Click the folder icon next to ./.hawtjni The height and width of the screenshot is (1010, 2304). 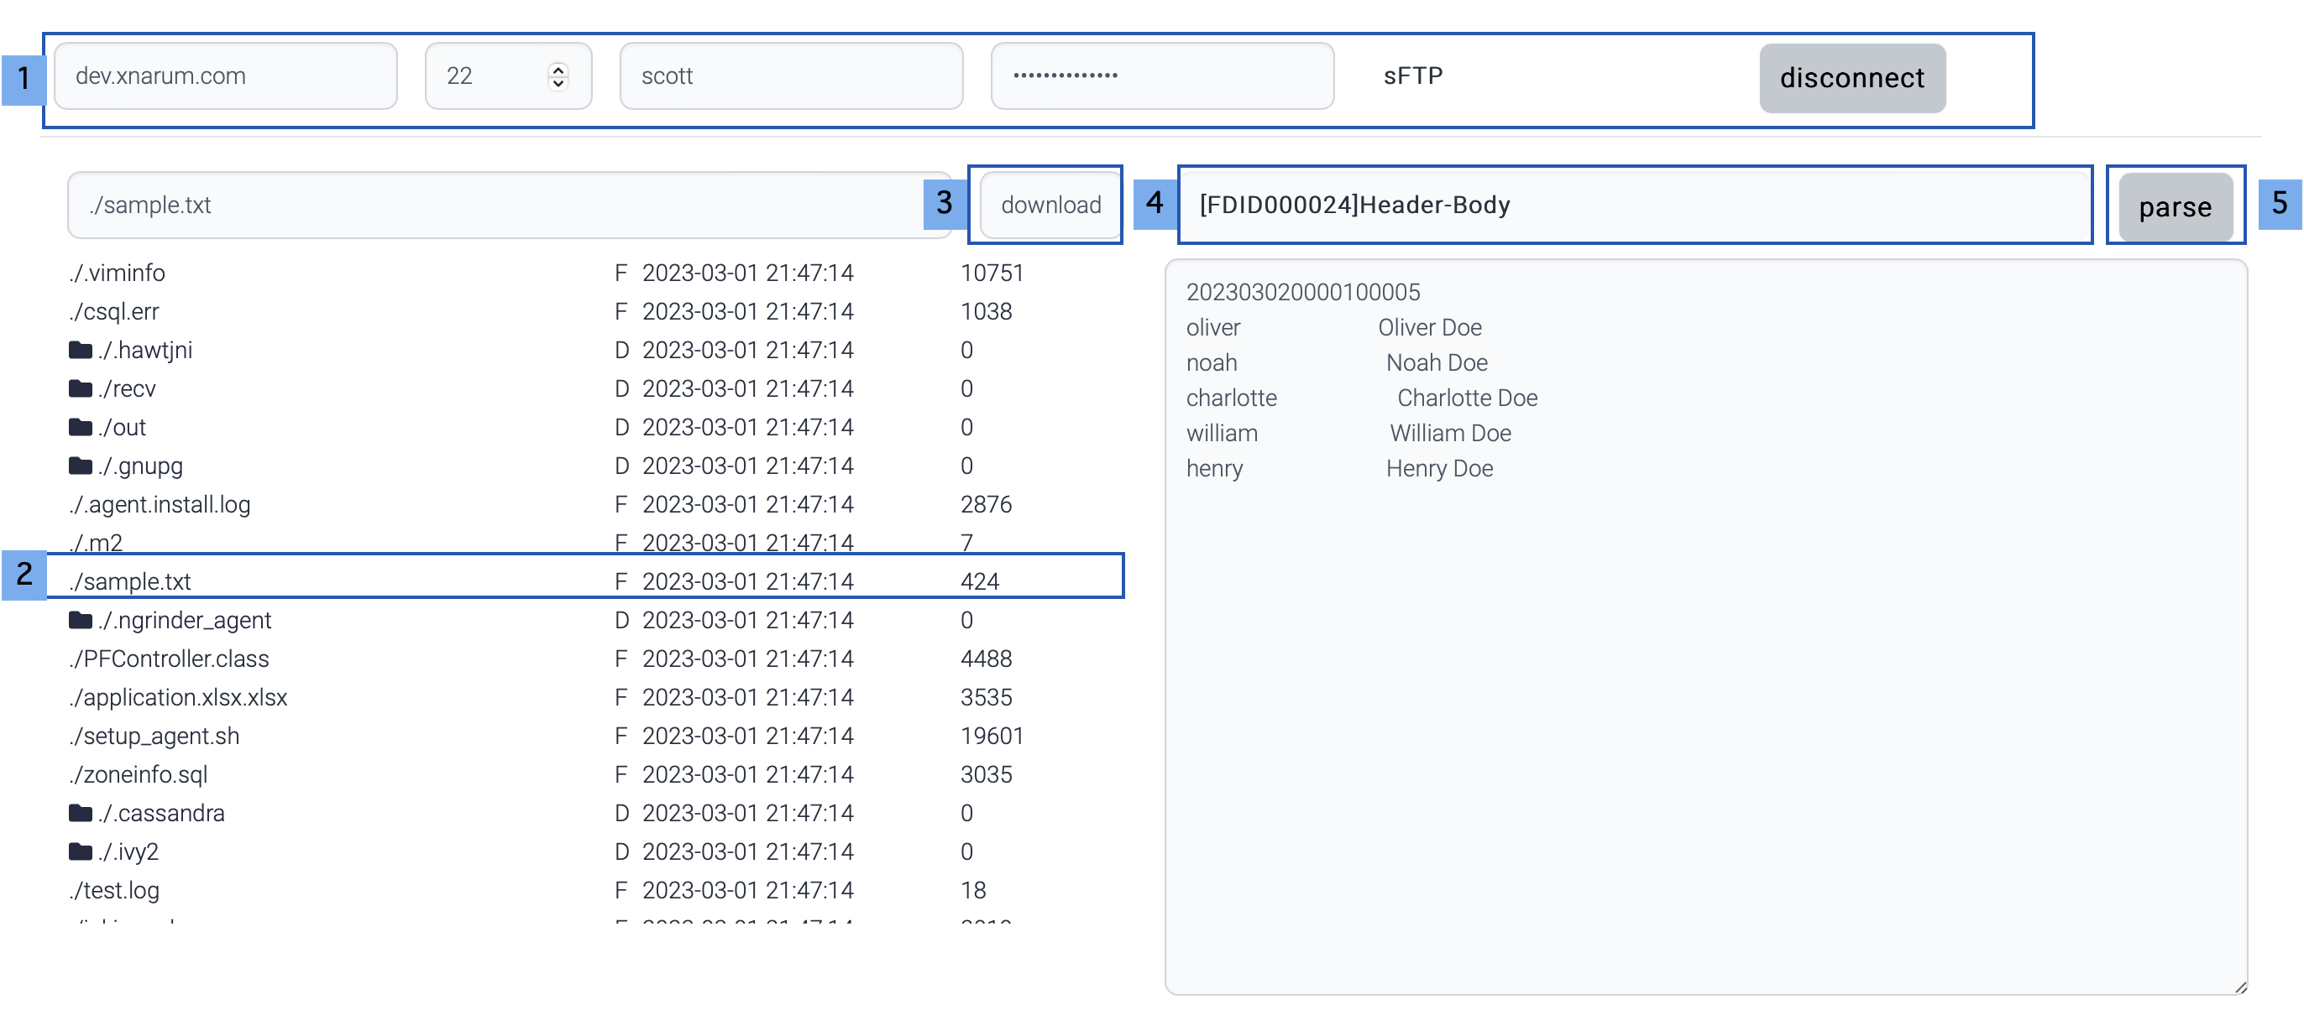pyautogui.click(x=80, y=350)
